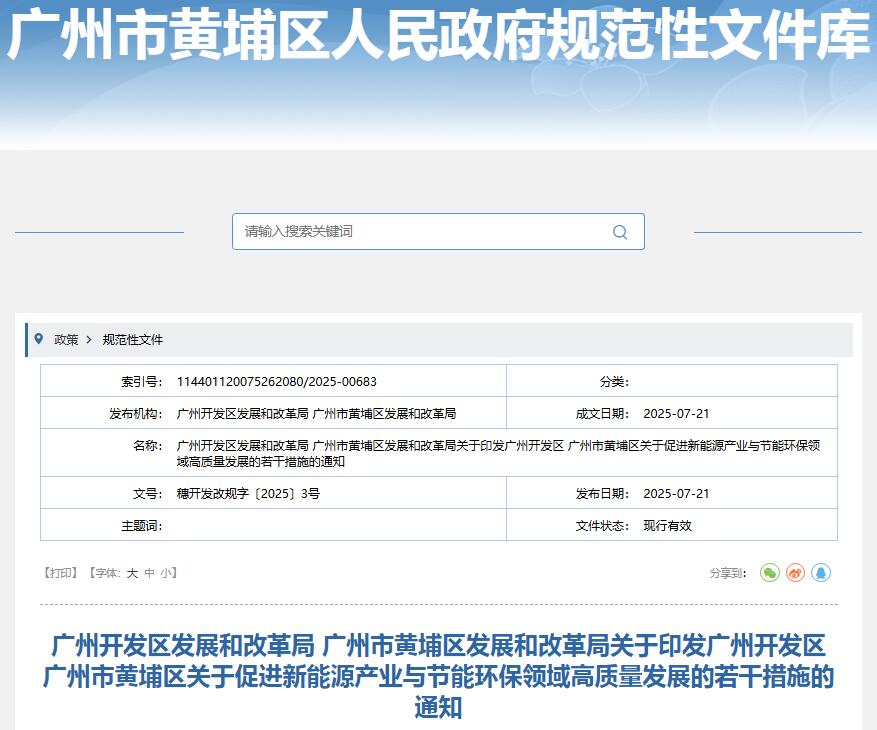Share the document via QQ
Viewport: 877px width, 730px height.
821,572
